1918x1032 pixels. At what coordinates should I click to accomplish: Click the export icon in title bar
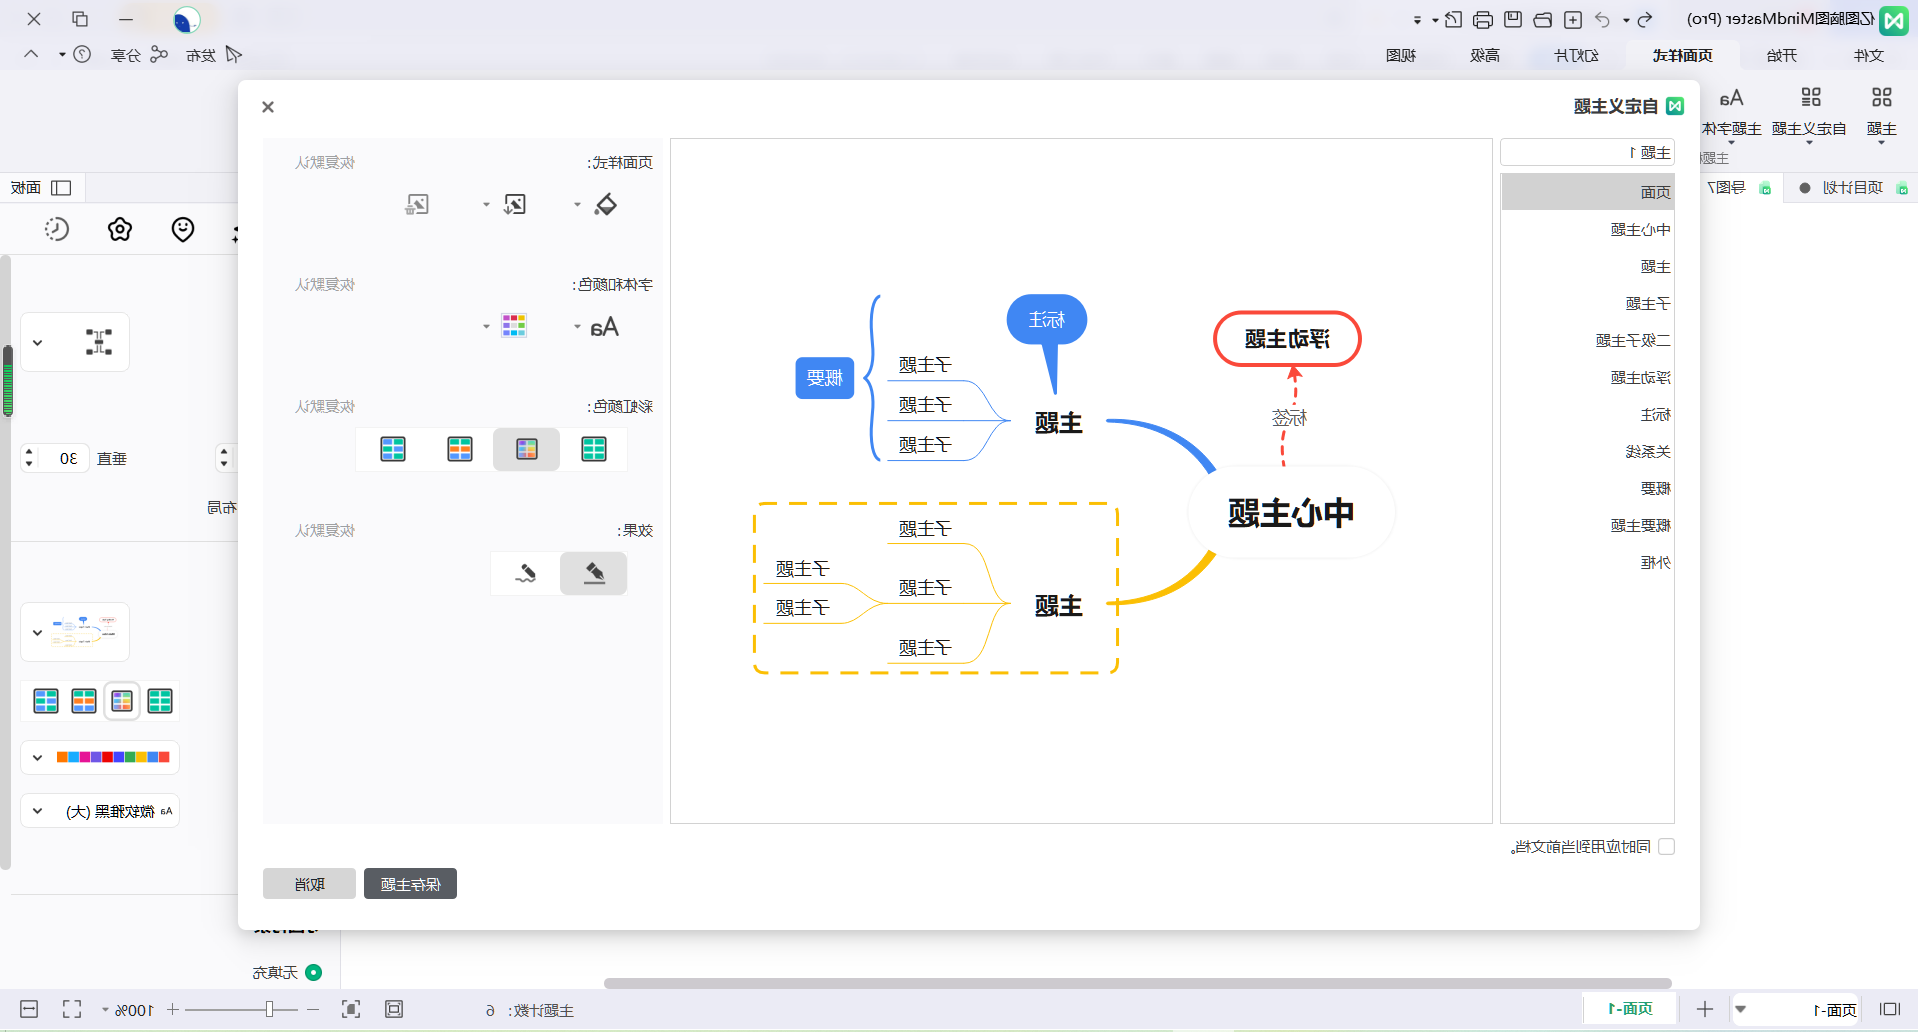point(1453,19)
